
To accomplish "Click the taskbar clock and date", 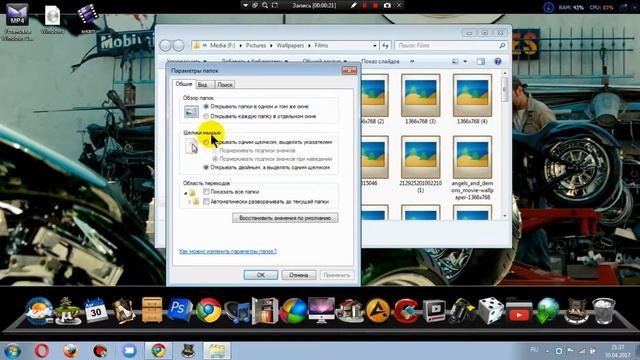I will [618, 351].
